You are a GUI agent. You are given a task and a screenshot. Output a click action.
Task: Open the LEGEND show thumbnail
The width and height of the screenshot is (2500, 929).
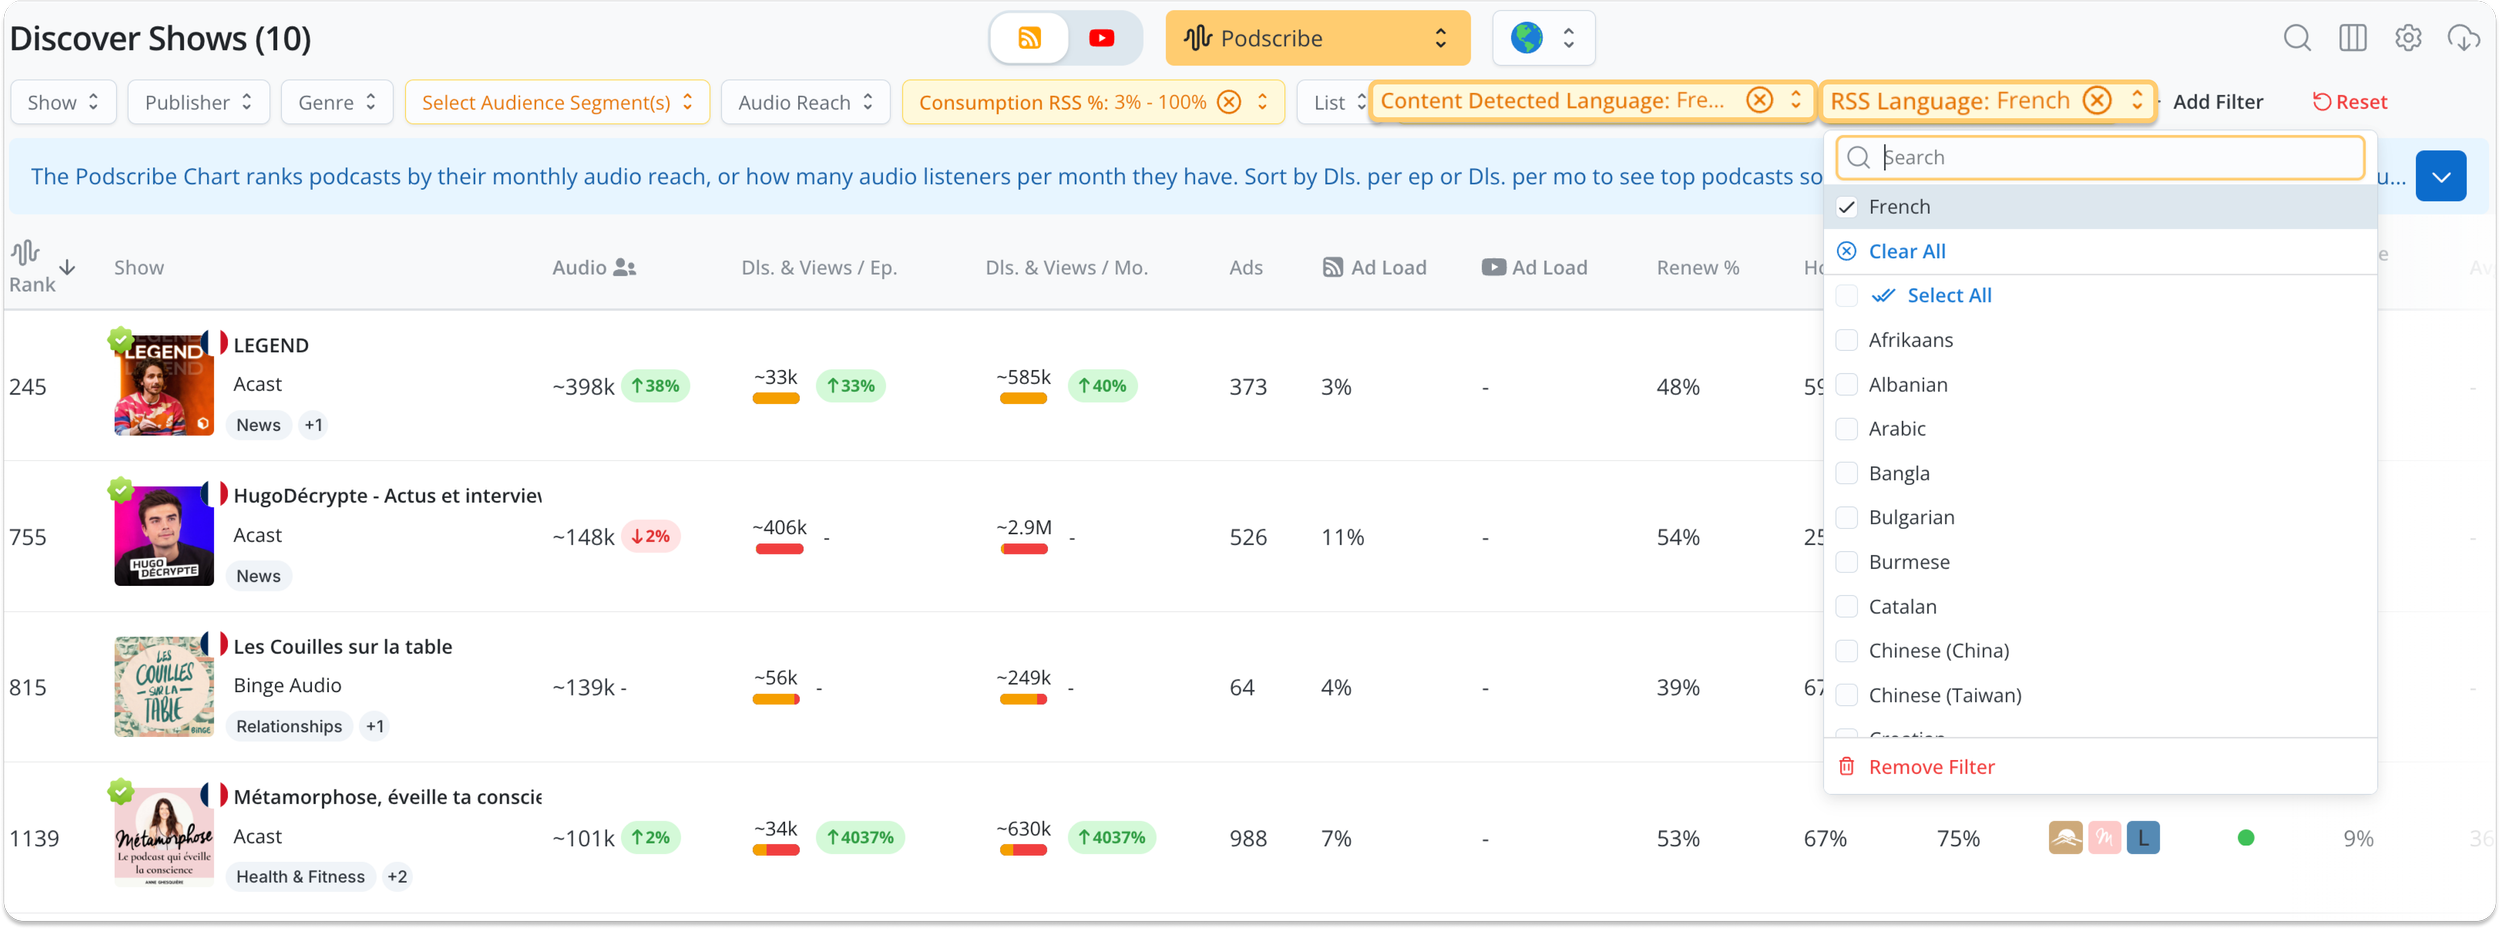click(x=164, y=385)
